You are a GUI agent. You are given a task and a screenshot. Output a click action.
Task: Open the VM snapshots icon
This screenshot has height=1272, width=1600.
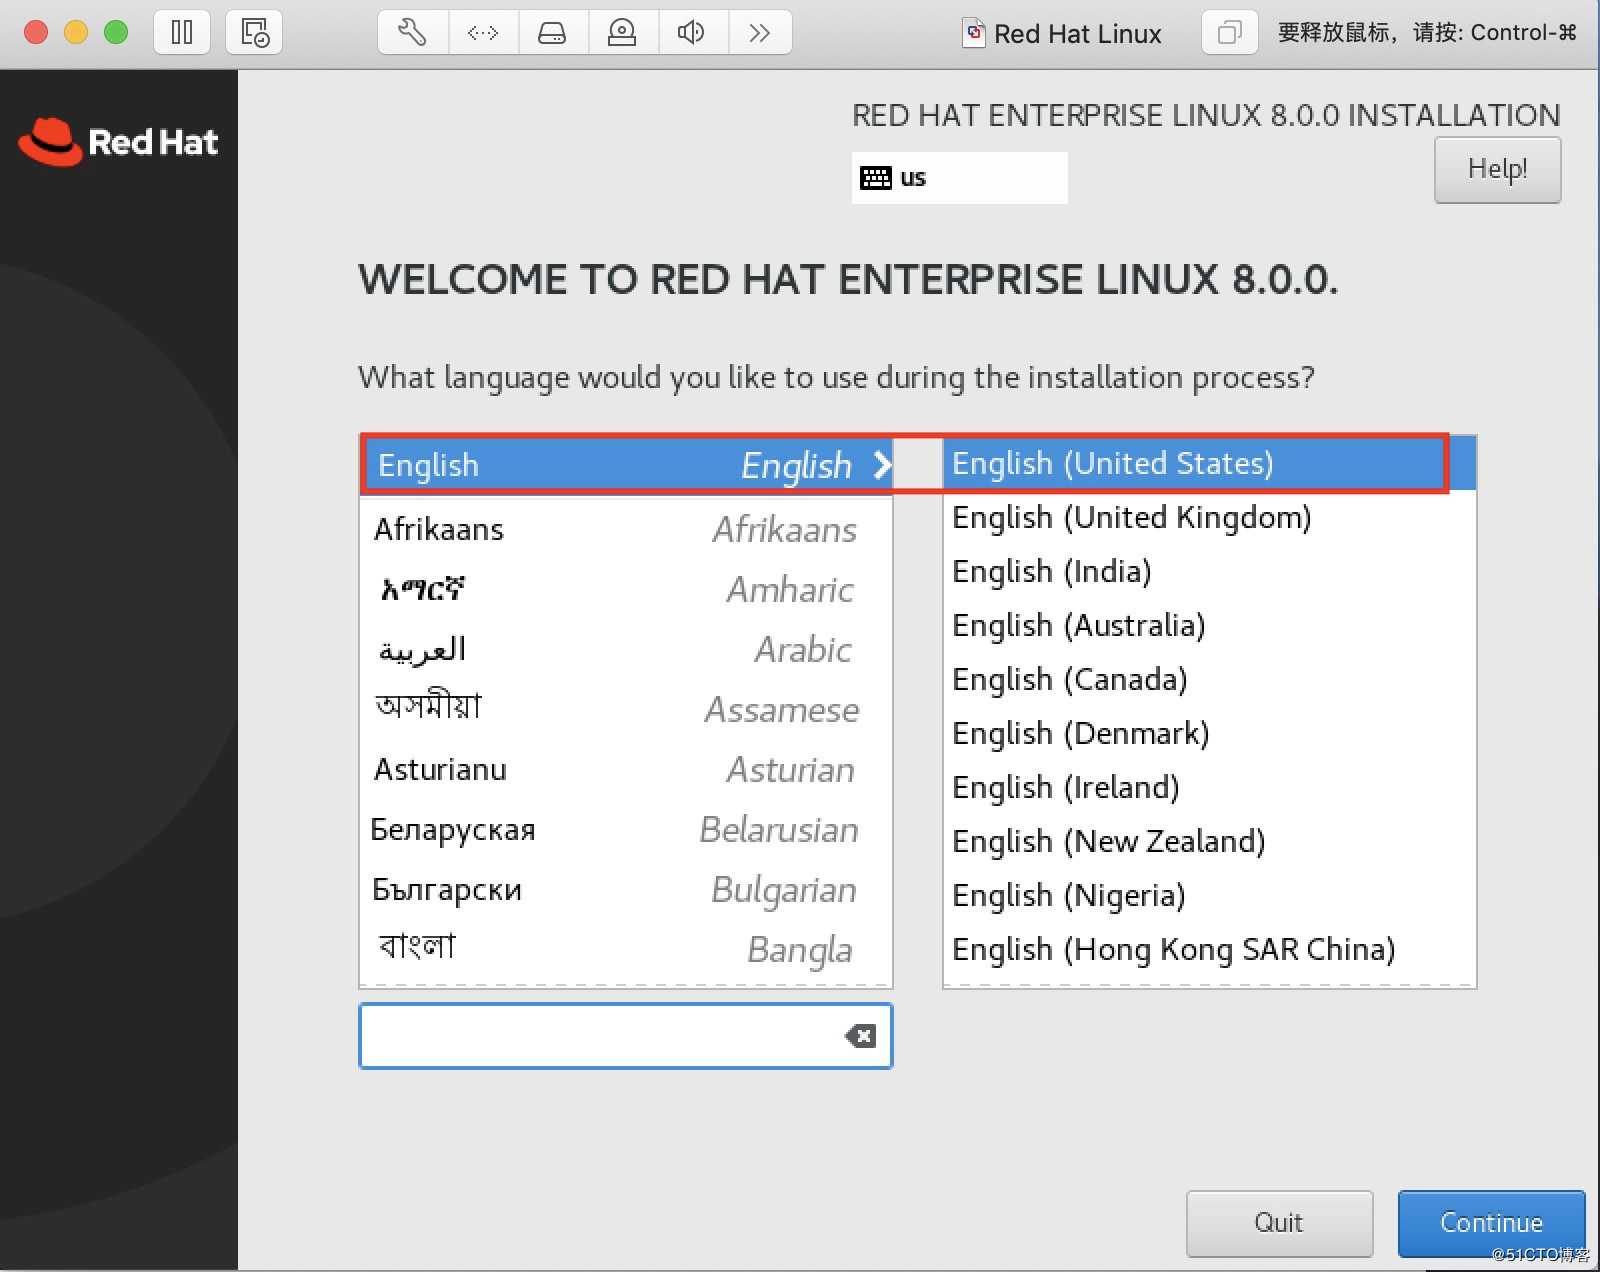pos(255,33)
